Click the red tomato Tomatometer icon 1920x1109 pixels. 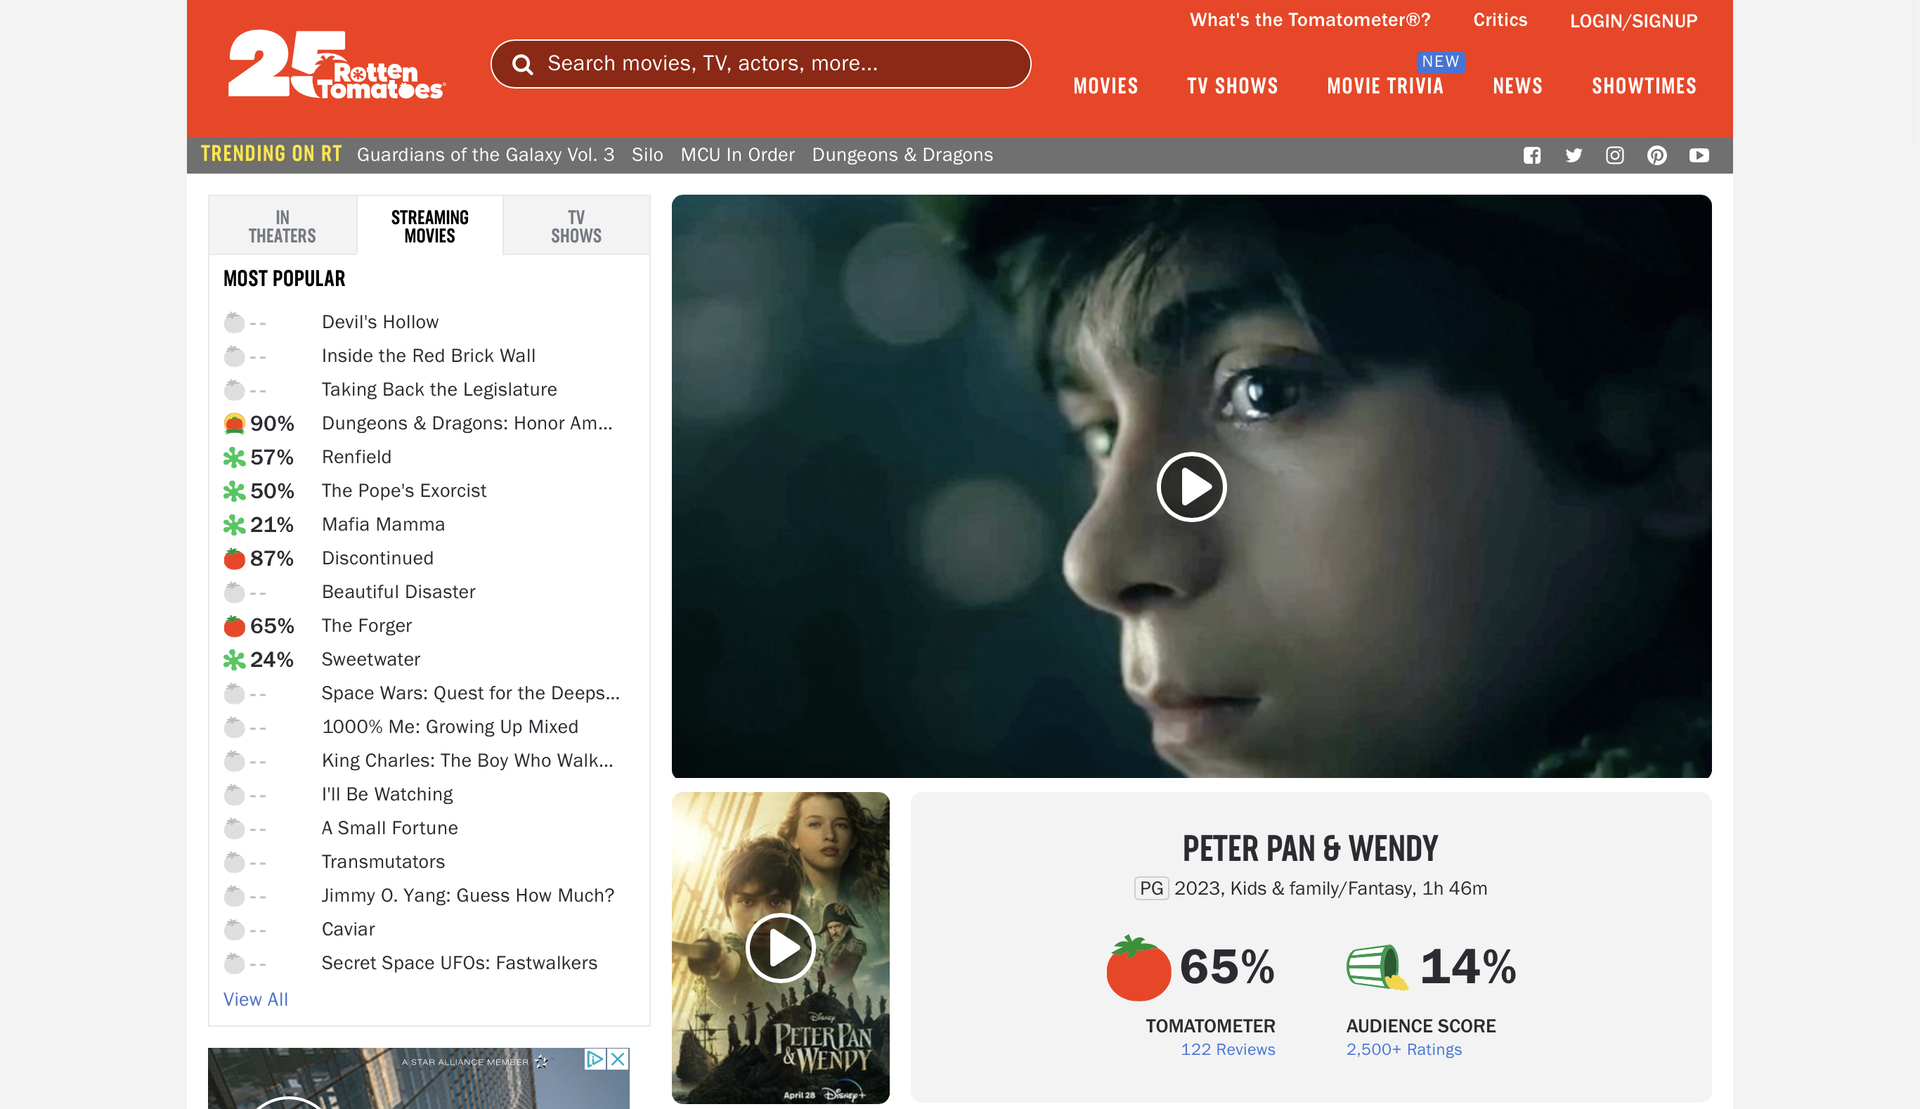point(1138,968)
